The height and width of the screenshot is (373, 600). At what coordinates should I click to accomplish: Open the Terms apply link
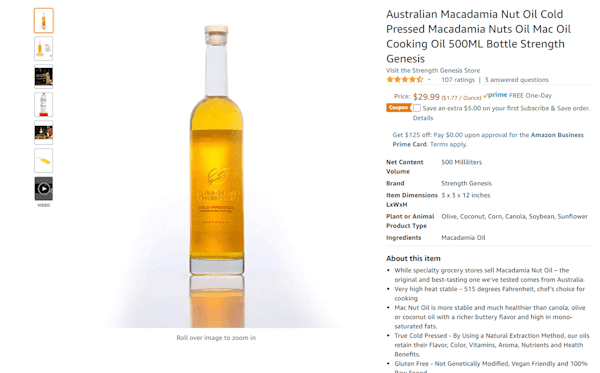(x=448, y=144)
